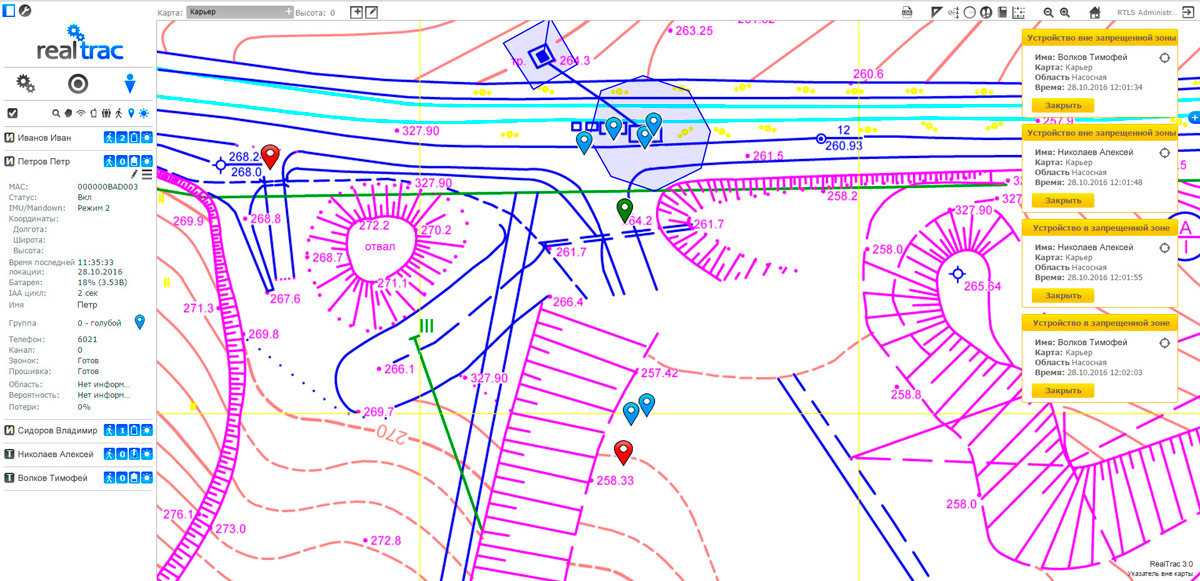Select the red marker near 258.33 label
The height and width of the screenshot is (581, 1200).
pos(624,453)
